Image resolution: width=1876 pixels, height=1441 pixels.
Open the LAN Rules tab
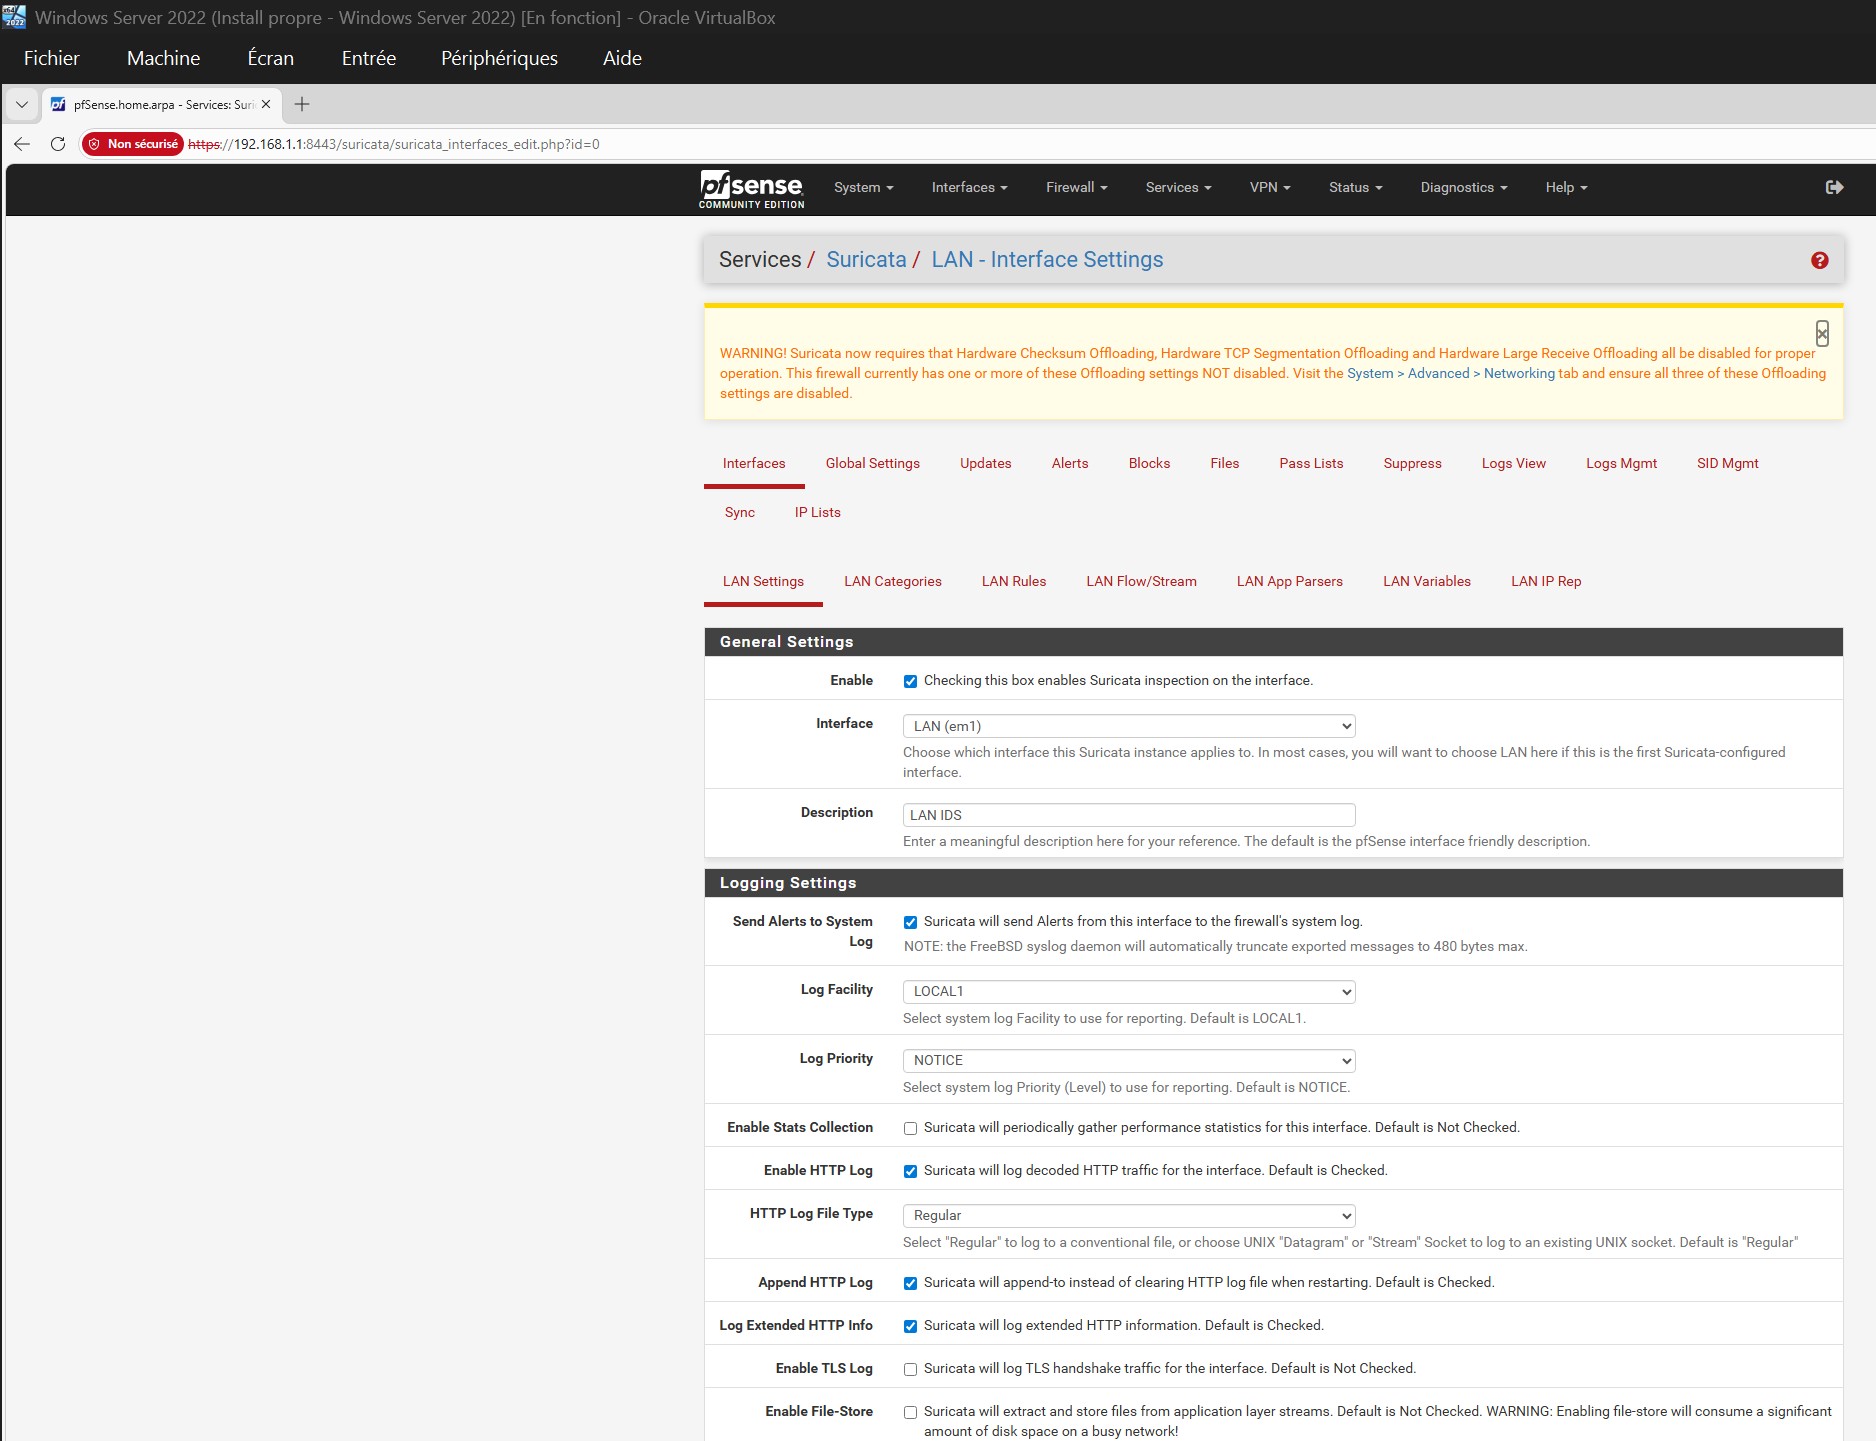point(1013,581)
